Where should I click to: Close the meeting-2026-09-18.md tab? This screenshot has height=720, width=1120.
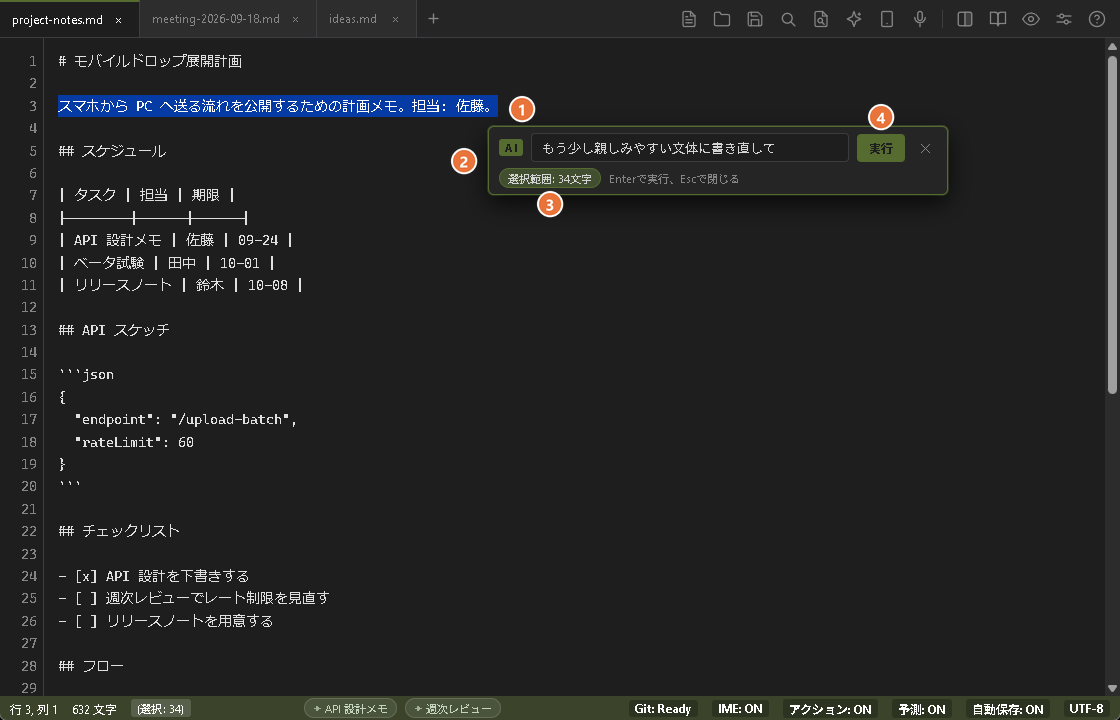[295, 19]
